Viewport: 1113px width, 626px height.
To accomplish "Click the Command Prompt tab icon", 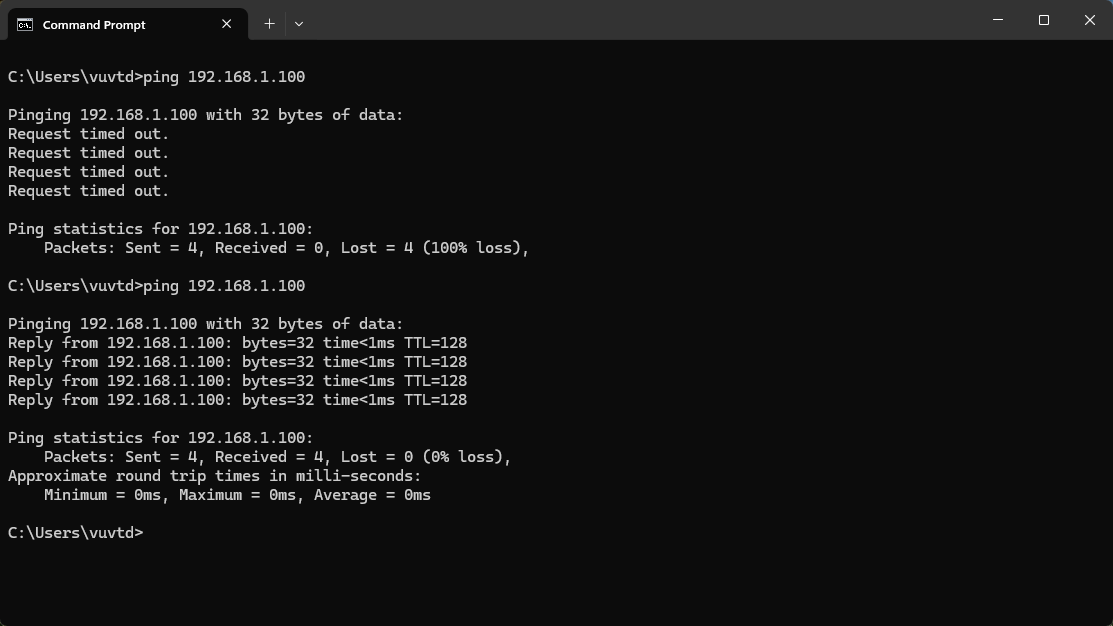I will point(25,24).
